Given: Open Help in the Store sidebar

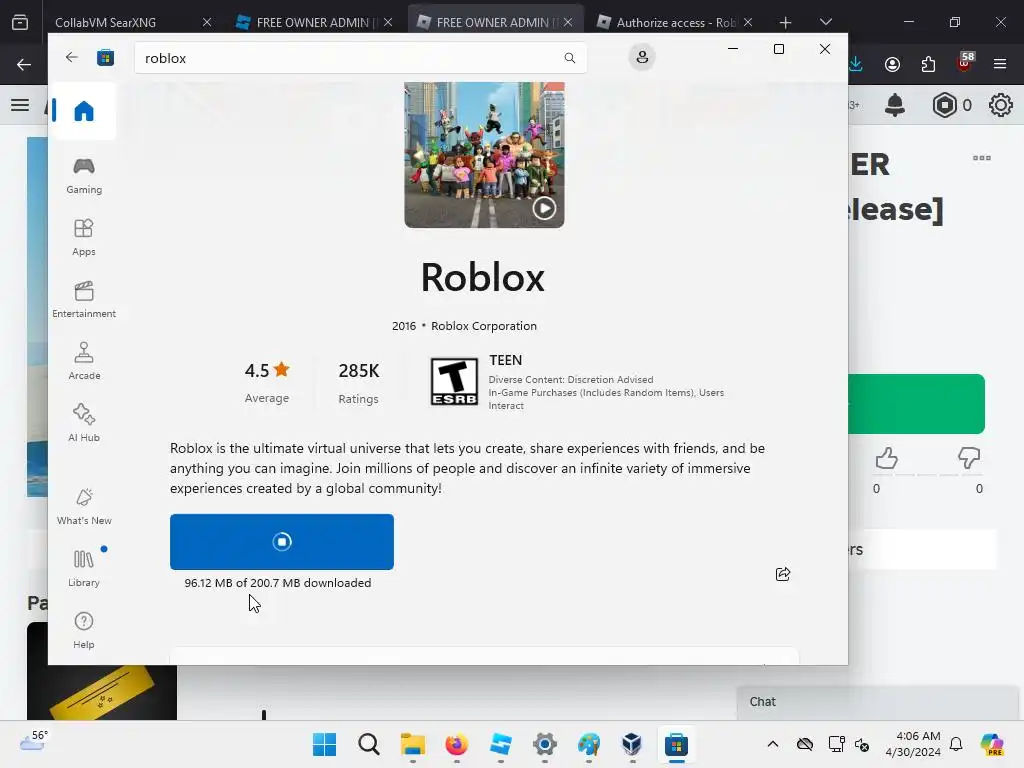Looking at the screenshot, I should click(84, 631).
